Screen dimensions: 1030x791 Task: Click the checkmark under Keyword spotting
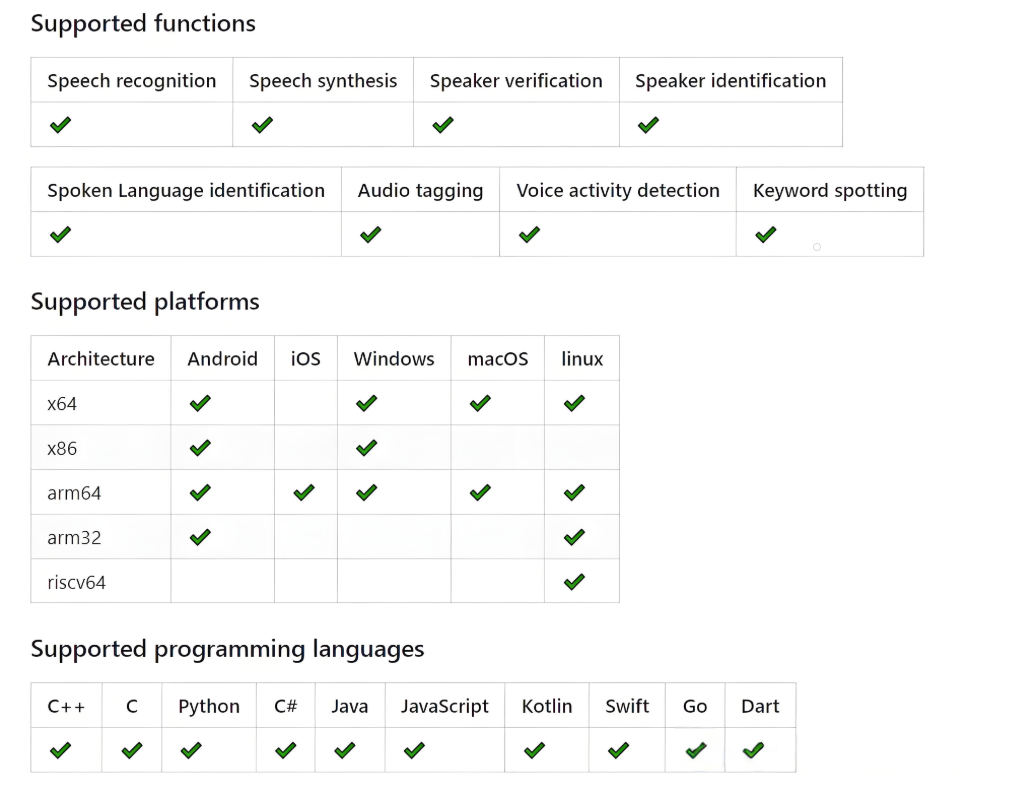click(x=766, y=235)
